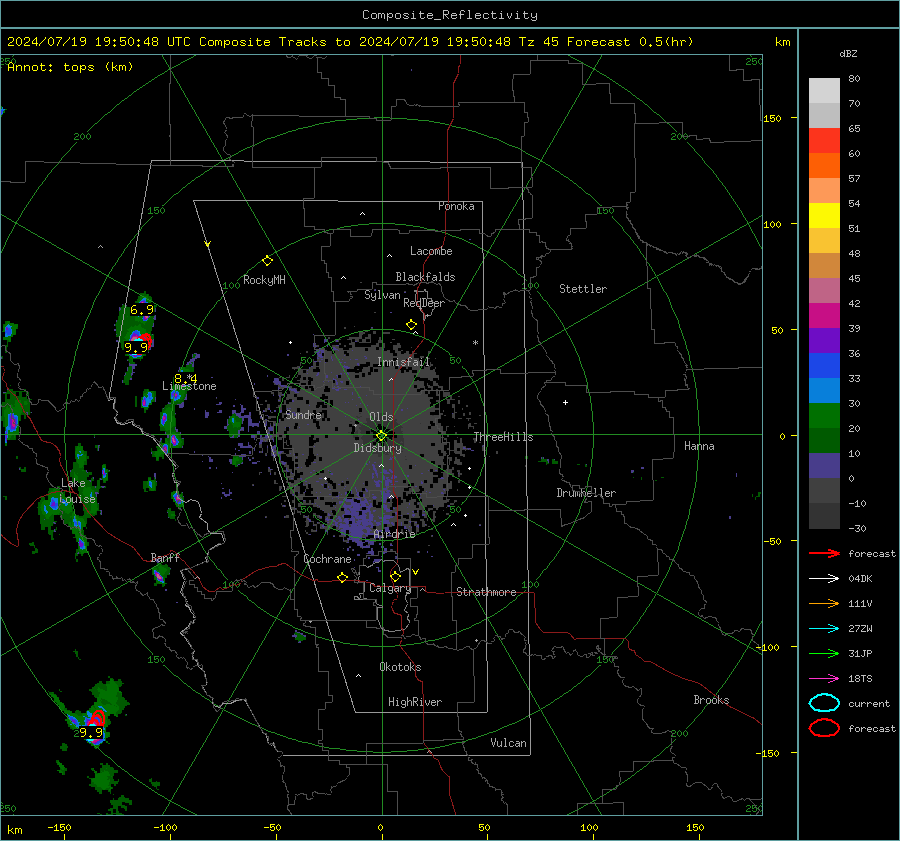This screenshot has width=900, height=841.
Task: Click the Sylvan town label
Action: coord(382,295)
